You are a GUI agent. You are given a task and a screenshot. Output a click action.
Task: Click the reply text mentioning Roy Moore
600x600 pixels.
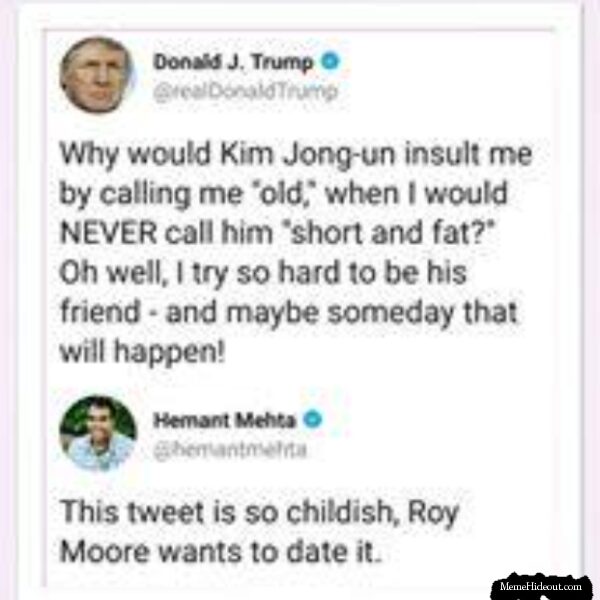point(259,532)
